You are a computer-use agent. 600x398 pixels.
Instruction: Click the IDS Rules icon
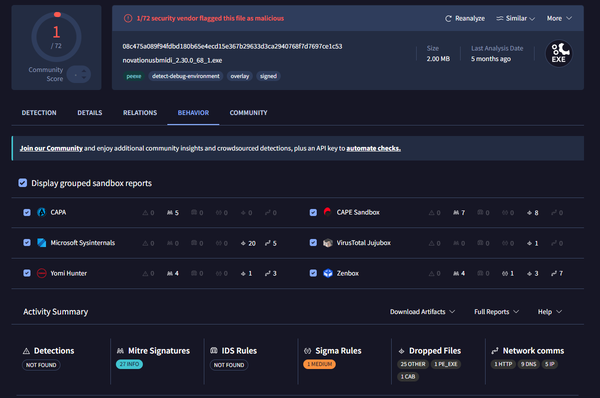[214, 351]
